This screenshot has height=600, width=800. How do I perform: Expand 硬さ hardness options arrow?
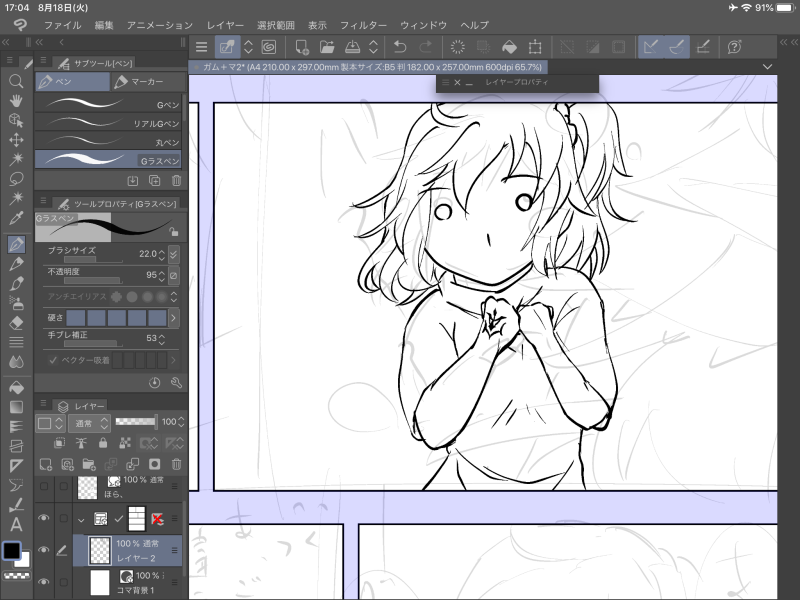(173, 318)
